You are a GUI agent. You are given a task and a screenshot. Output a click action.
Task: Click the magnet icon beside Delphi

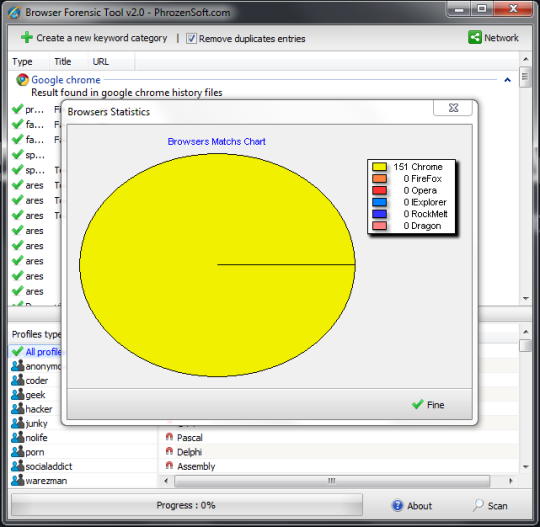[x=169, y=451]
